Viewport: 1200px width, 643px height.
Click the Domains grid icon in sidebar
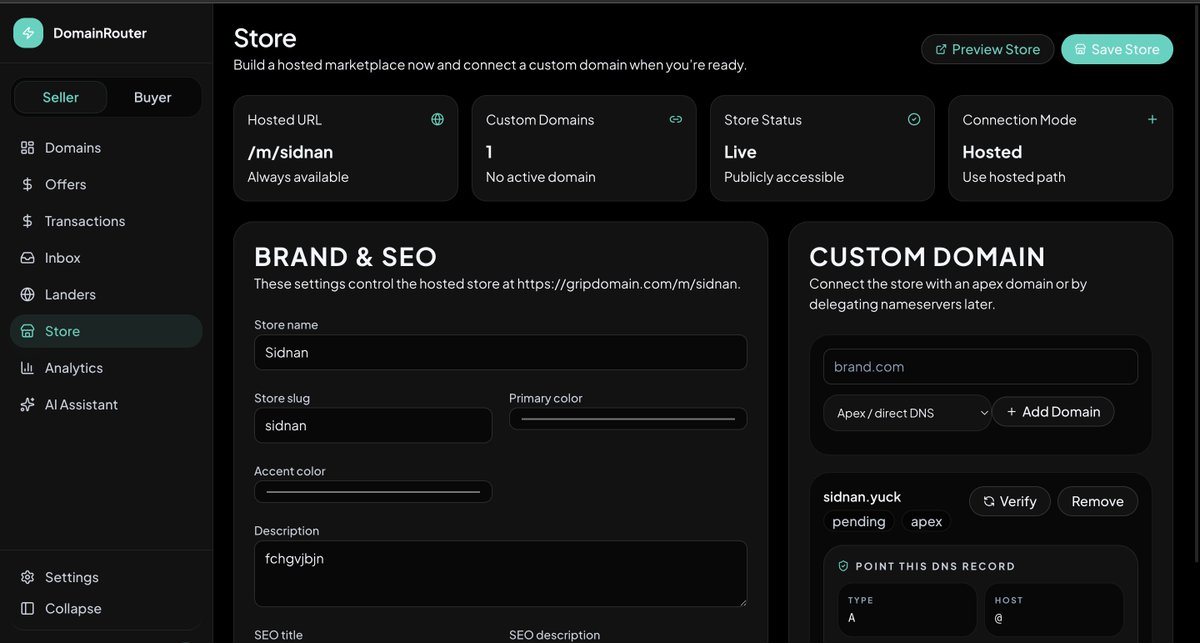click(x=27, y=148)
